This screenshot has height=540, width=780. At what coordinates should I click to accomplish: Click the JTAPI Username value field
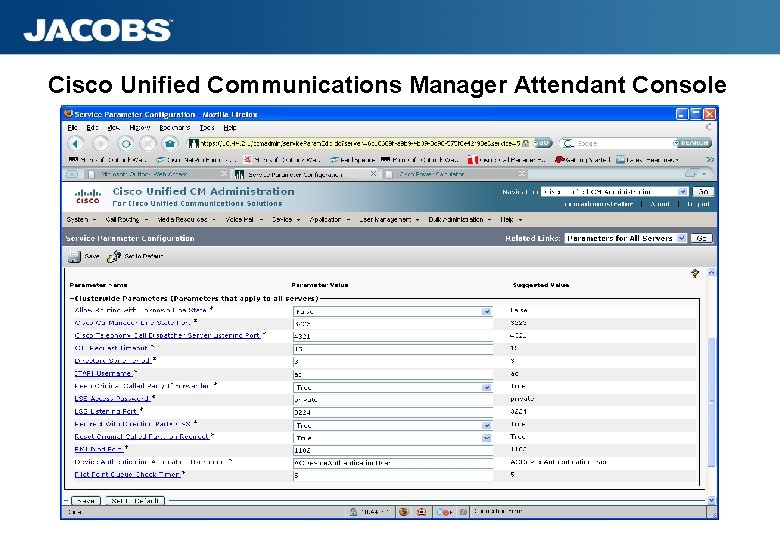click(x=393, y=374)
